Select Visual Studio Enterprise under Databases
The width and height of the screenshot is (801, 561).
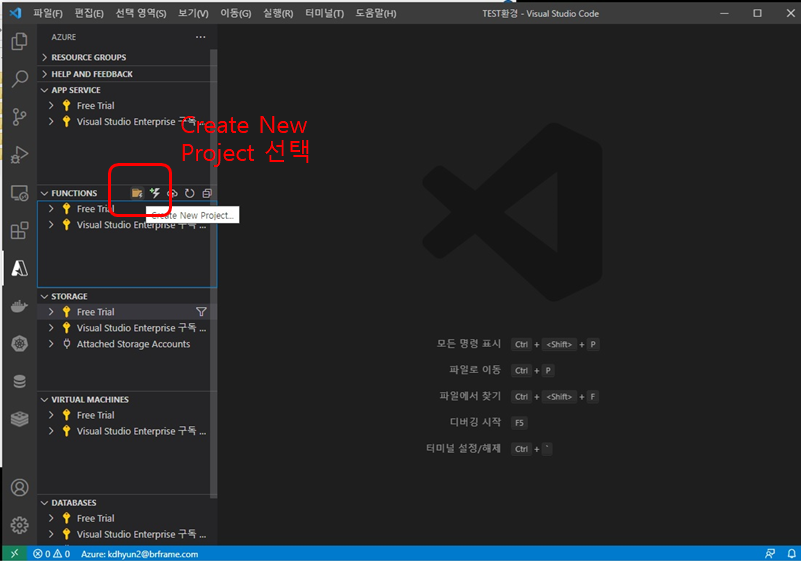coord(127,534)
